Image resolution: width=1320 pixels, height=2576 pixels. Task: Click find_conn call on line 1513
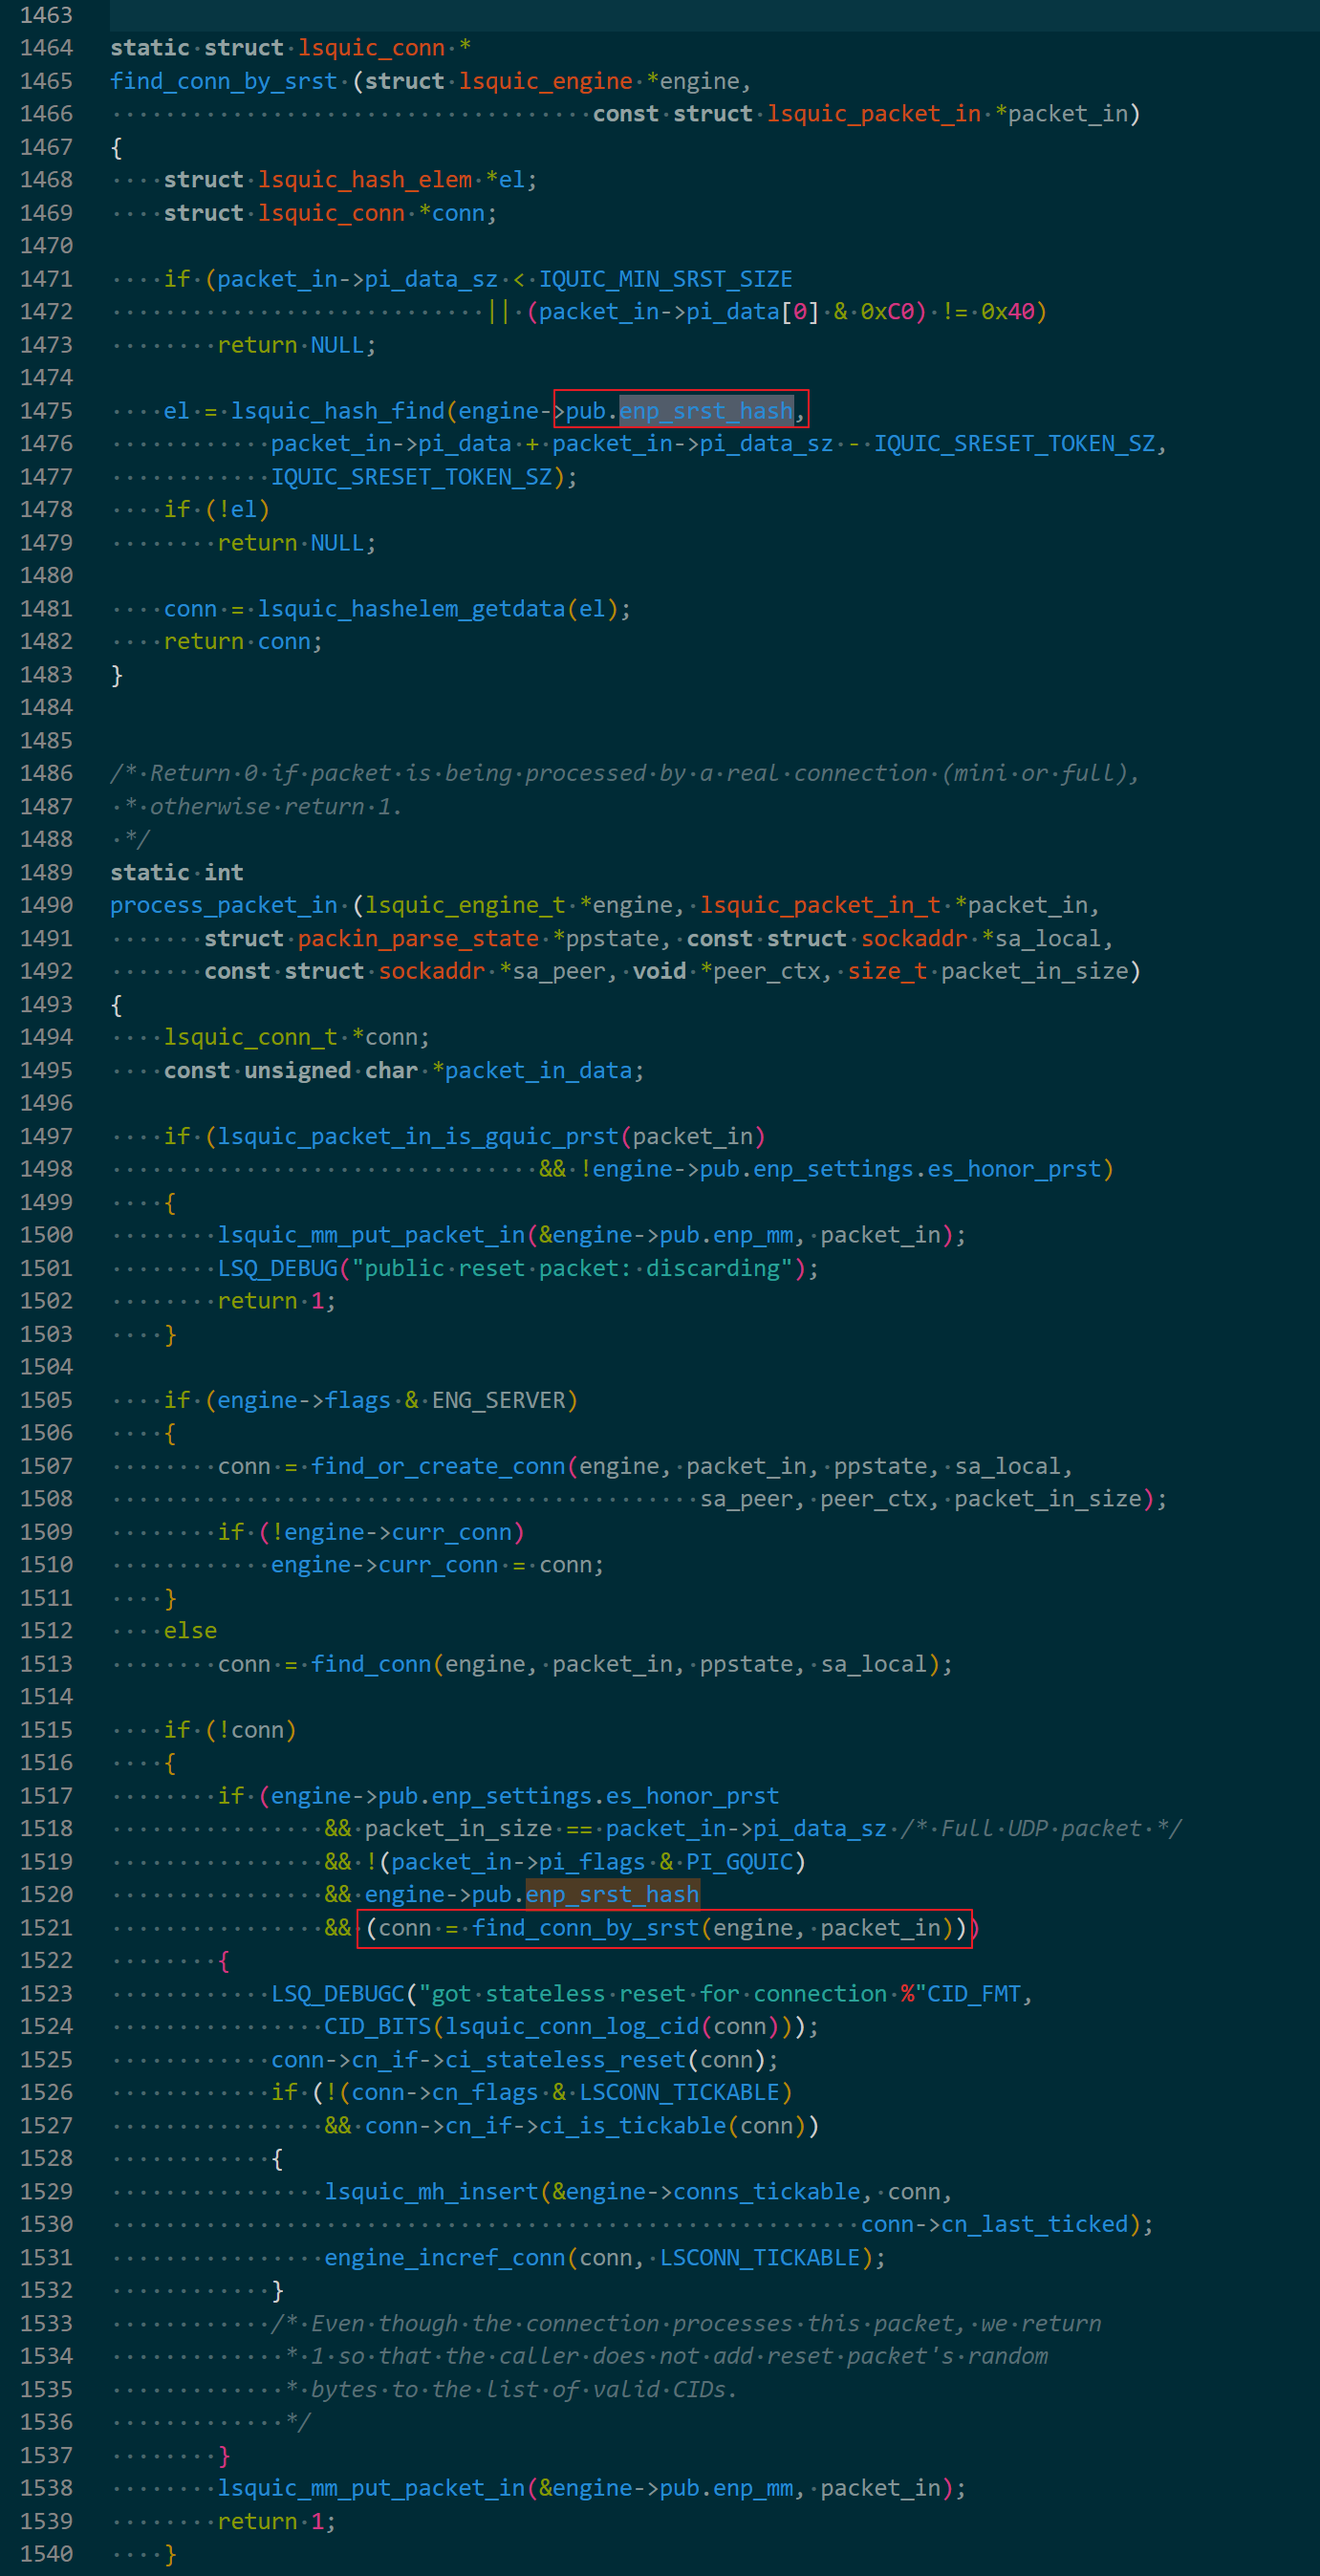(x=371, y=1664)
